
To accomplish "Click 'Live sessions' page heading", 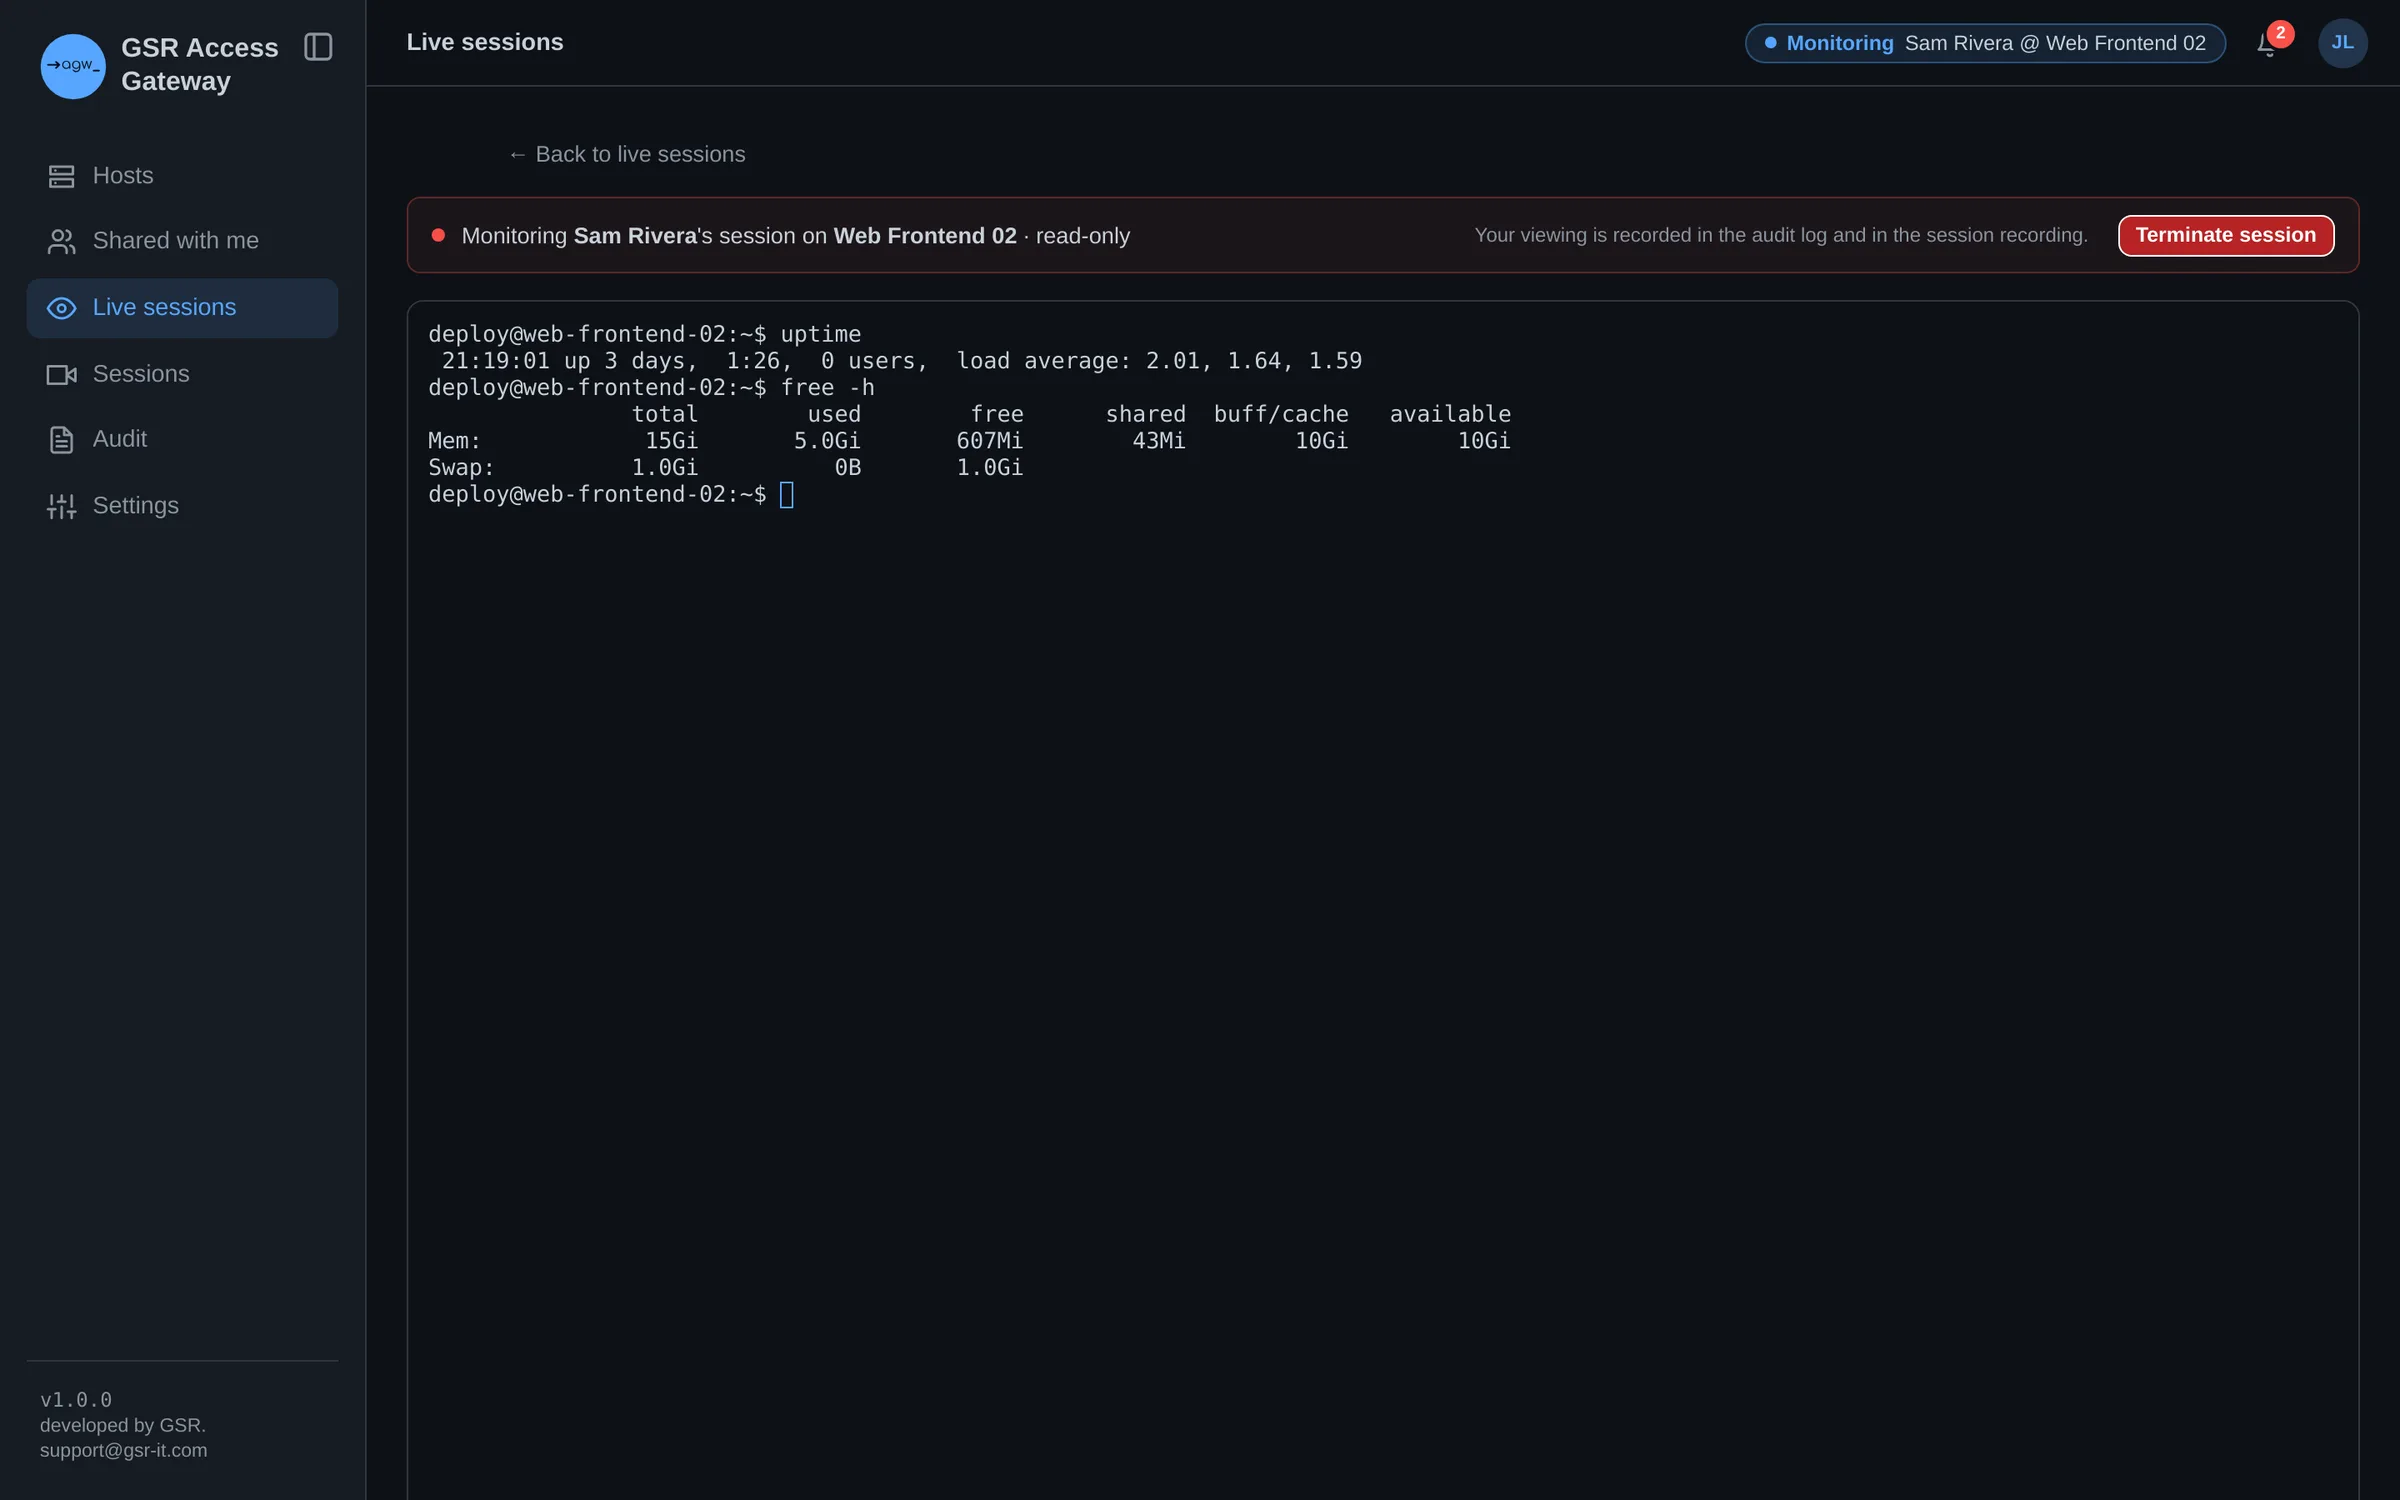I will pos(485,42).
